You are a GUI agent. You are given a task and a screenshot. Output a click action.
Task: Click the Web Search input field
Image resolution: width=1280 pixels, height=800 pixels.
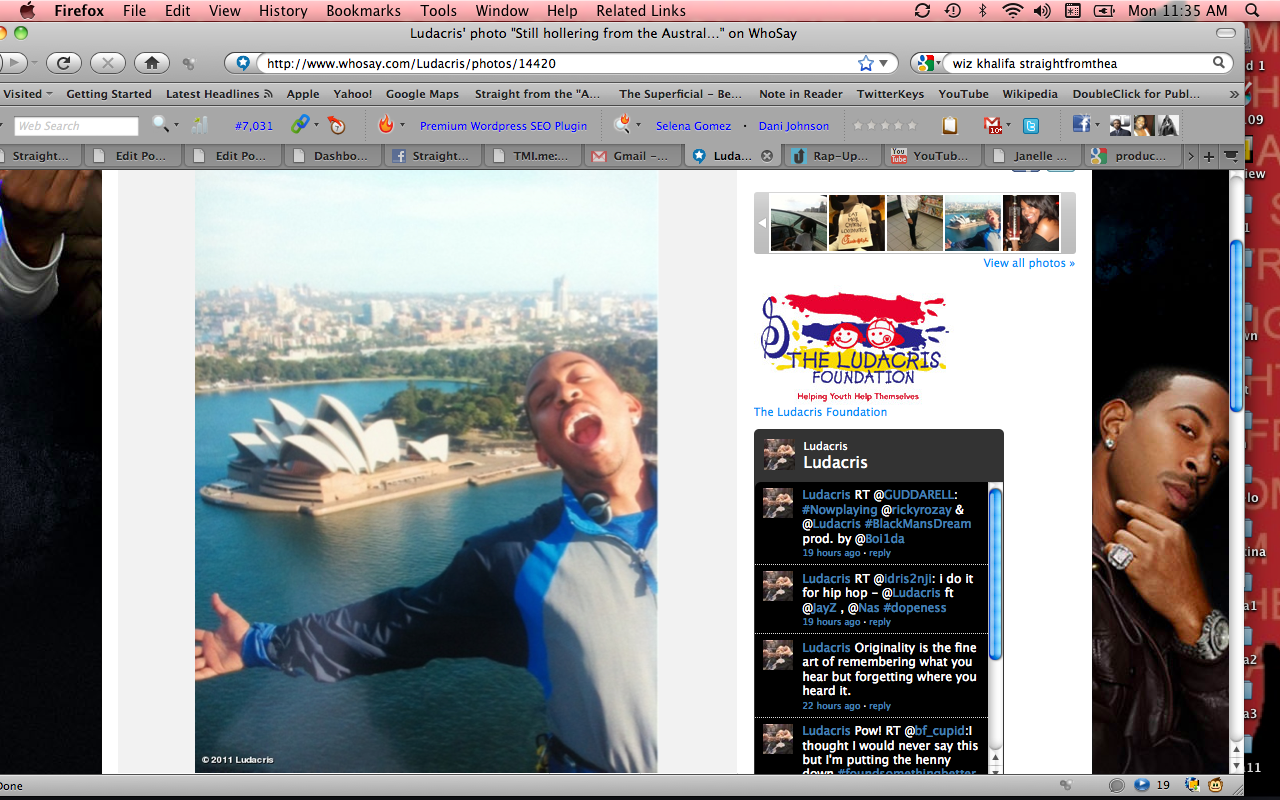[77, 126]
